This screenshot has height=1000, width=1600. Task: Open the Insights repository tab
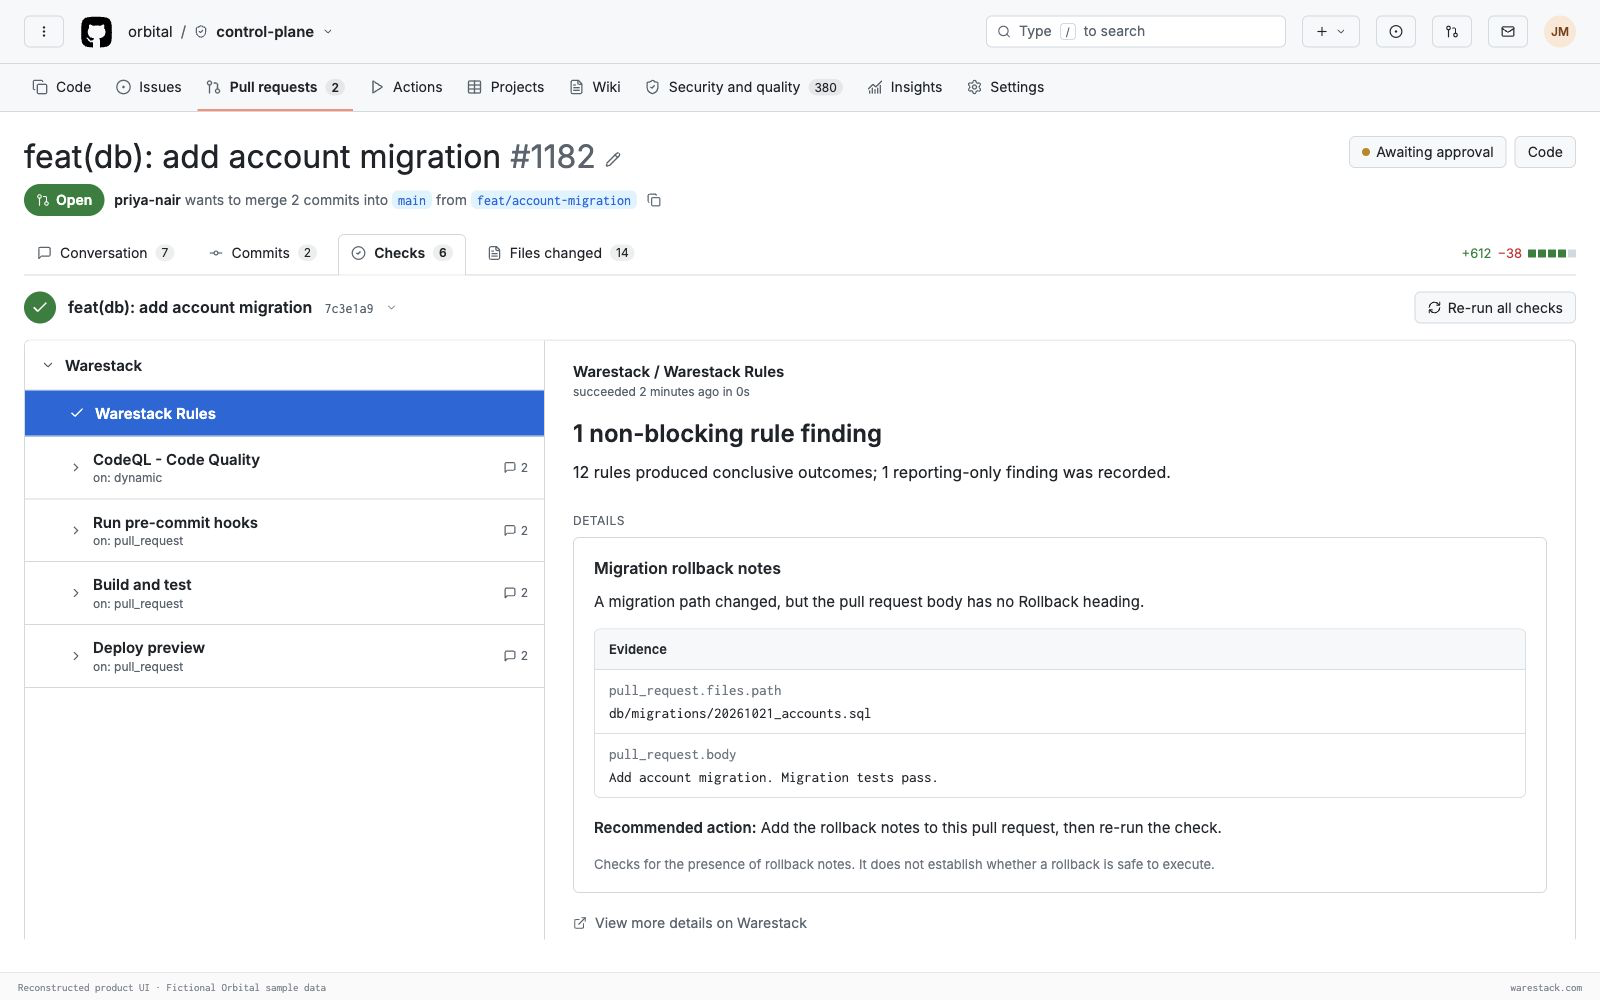905,87
